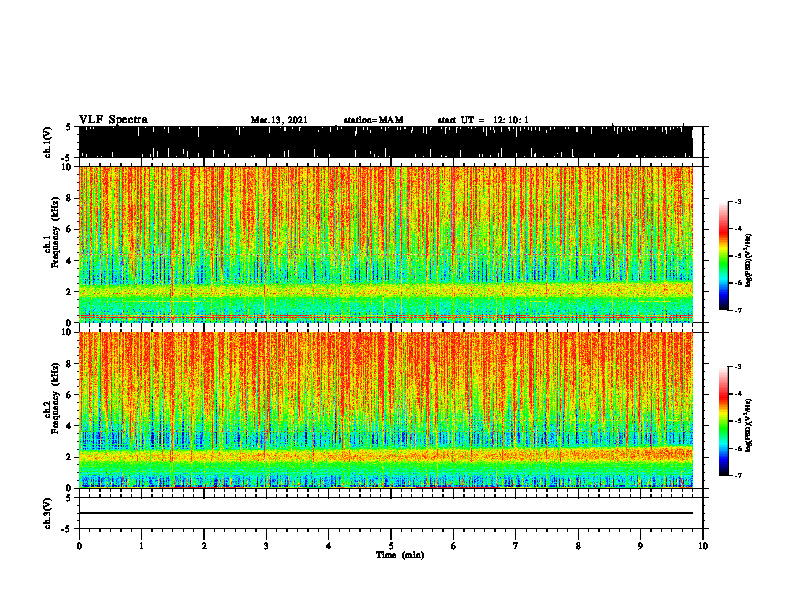The height and width of the screenshot is (612, 792).
Task: Click time axis tick label "3"
Action: click(266, 546)
